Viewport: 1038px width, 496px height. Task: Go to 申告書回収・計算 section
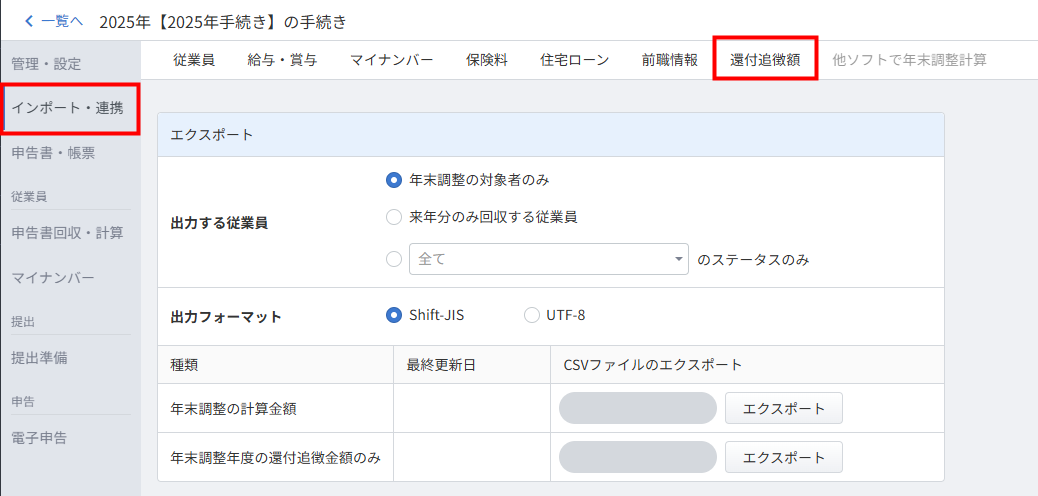pos(67,233)
